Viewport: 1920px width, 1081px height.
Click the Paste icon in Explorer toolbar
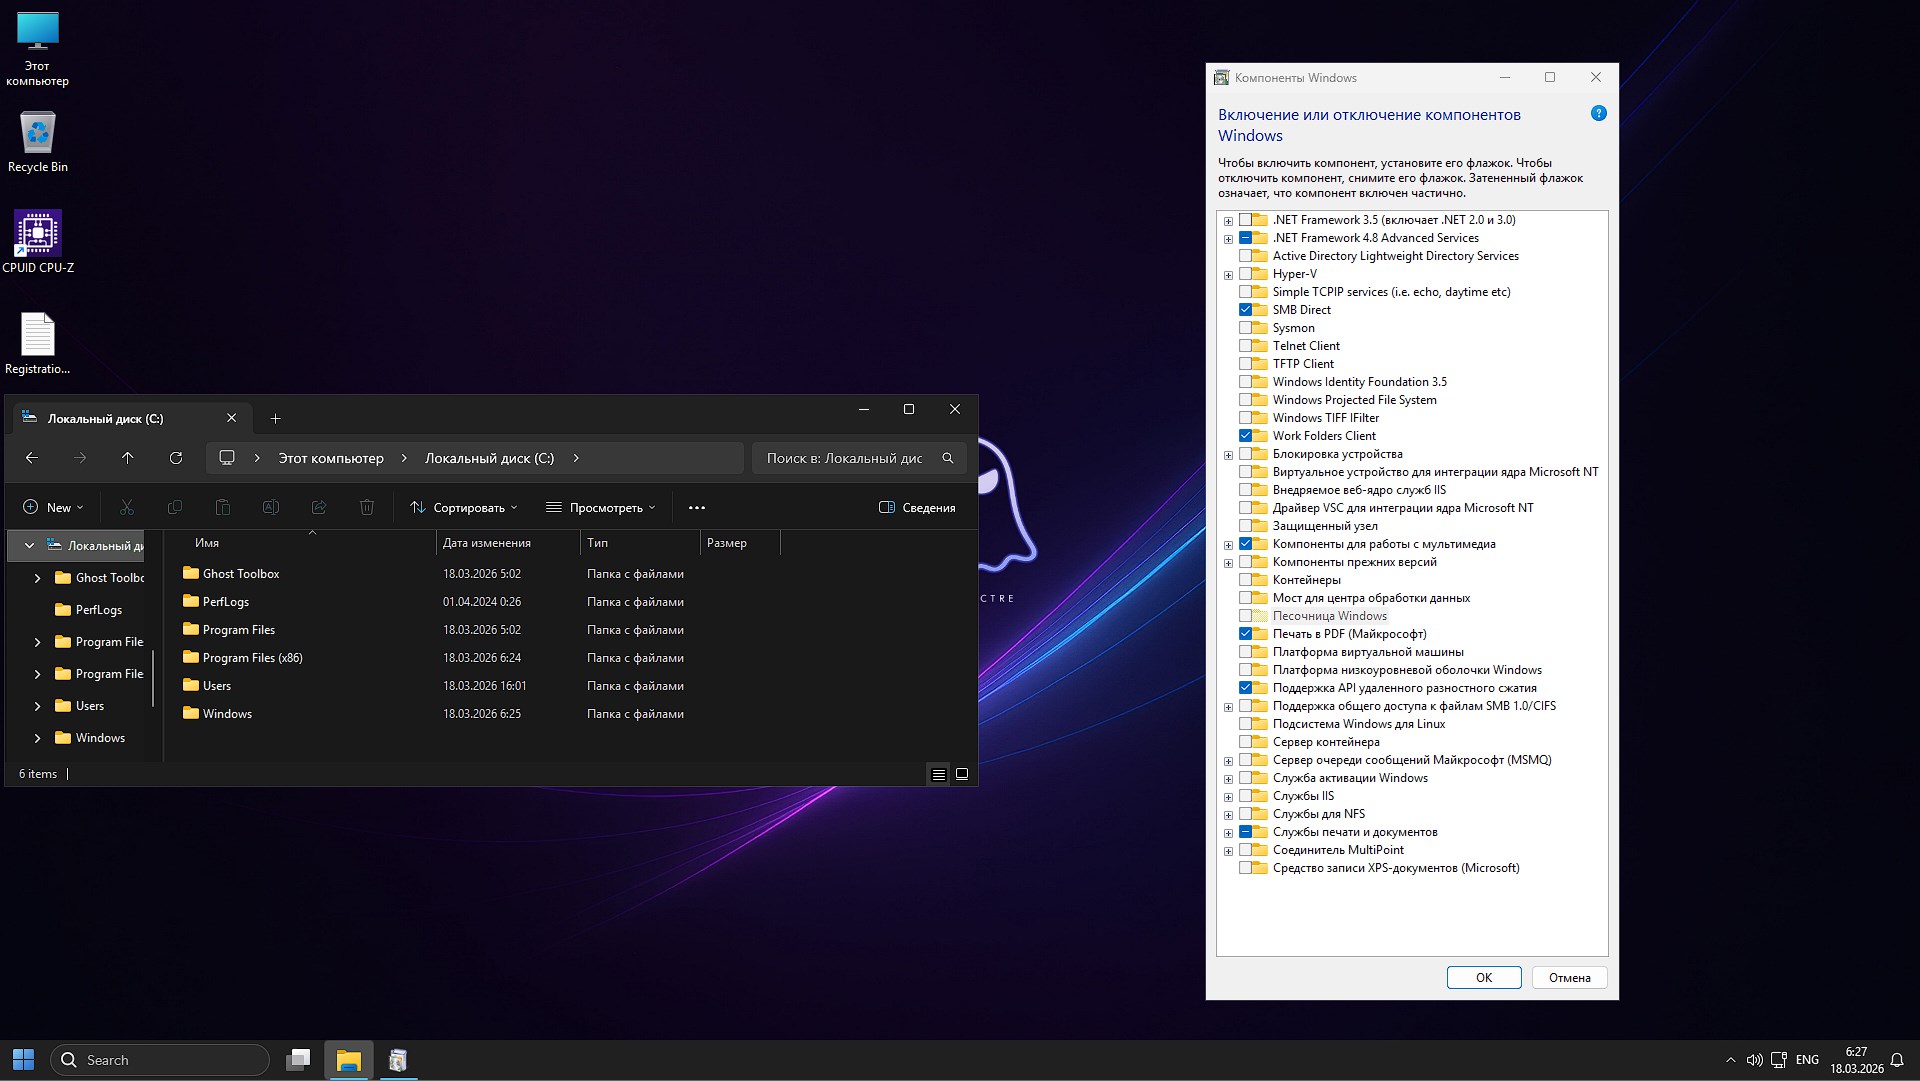pyautogui.click(x=223, y=507)
